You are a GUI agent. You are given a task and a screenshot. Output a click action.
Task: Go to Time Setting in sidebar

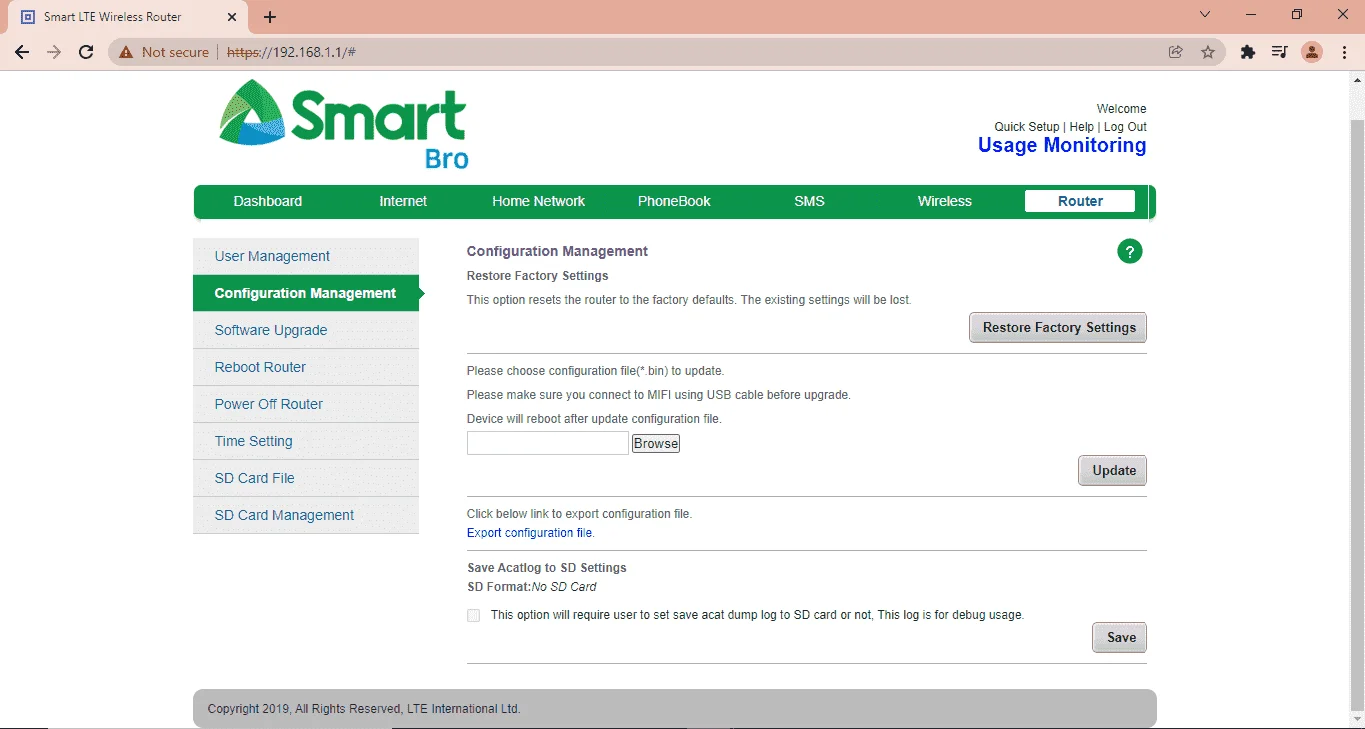click(306, 441)
